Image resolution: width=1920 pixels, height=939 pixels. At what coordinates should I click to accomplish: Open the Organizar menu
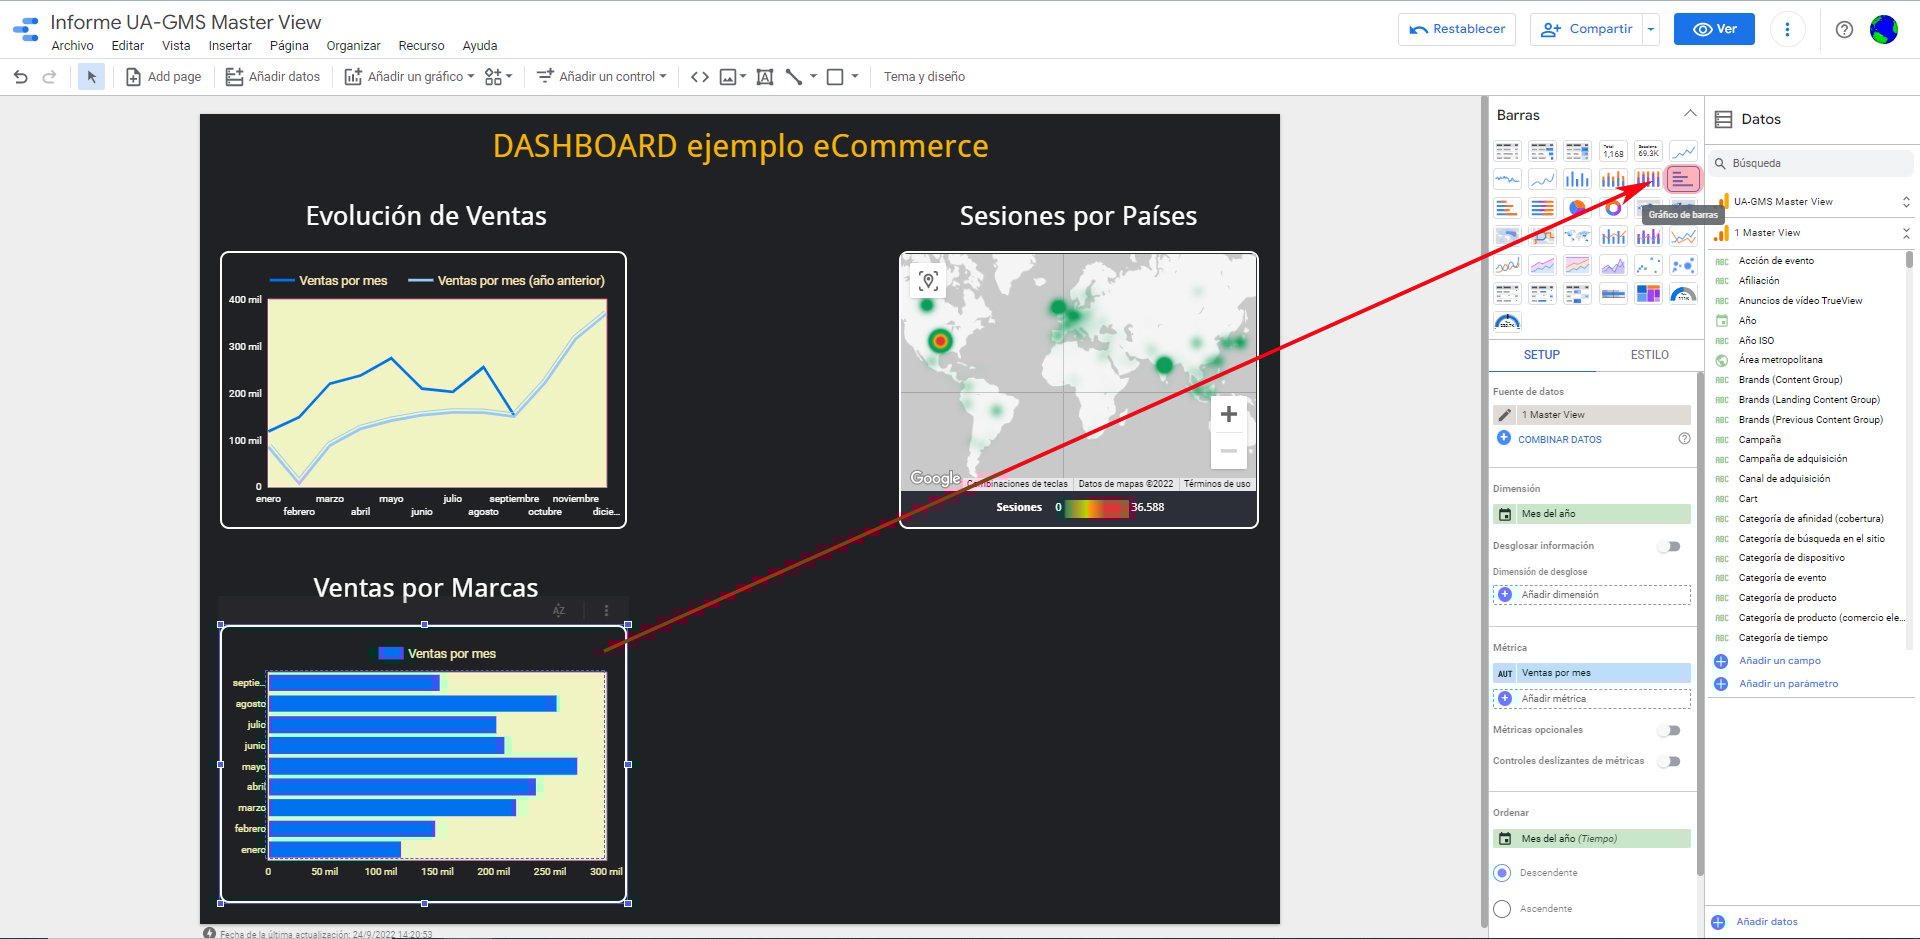pyautogui.click(x=353, y=46)
